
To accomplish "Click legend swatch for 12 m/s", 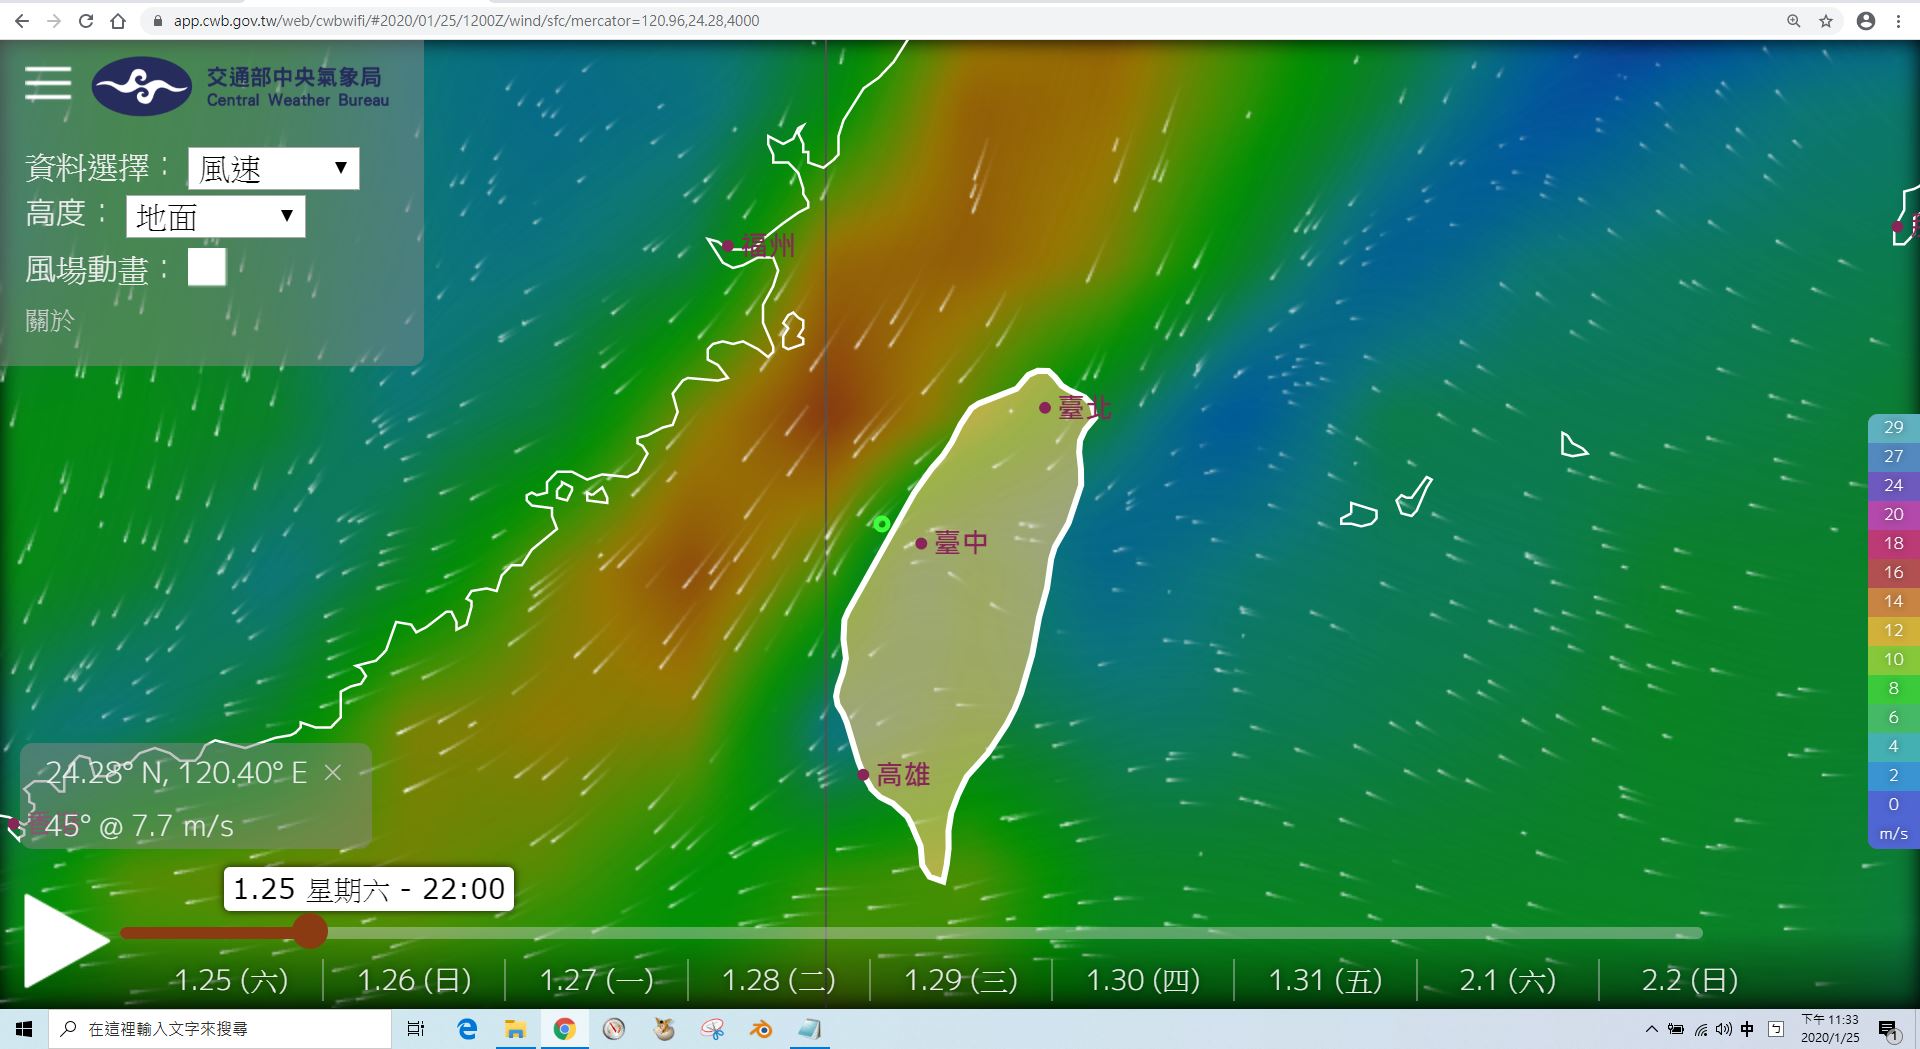I will click(x=1893, y=630).
